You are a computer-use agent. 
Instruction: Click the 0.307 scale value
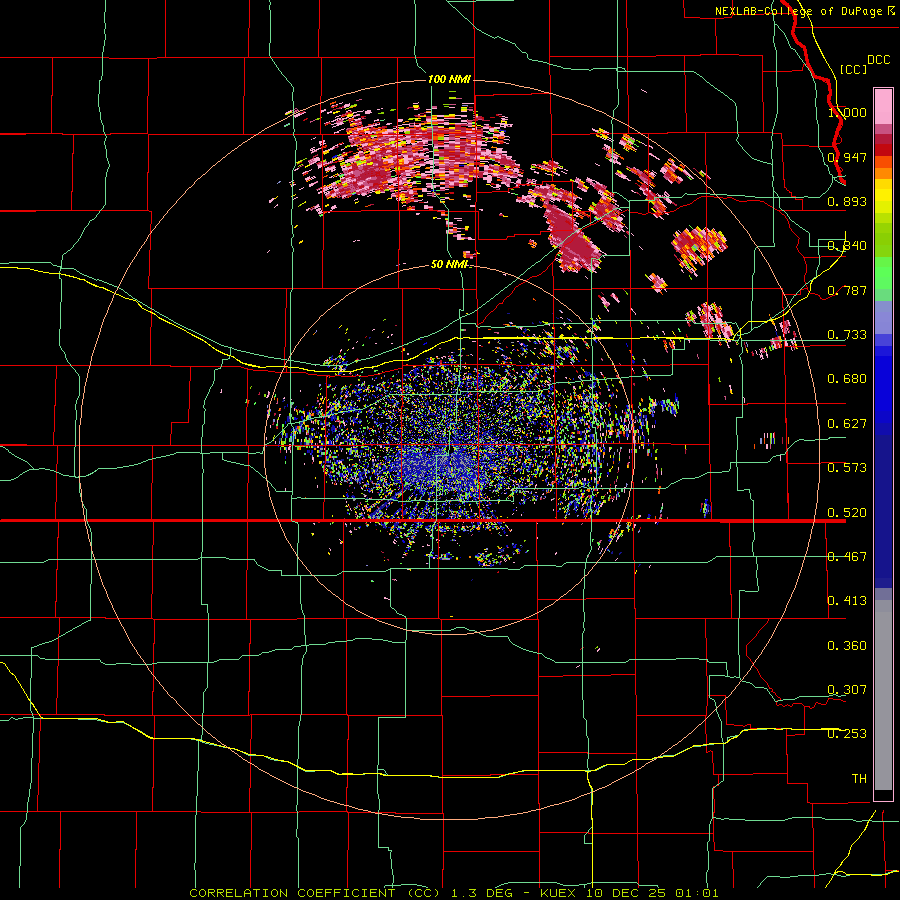(x=847, y=690)
